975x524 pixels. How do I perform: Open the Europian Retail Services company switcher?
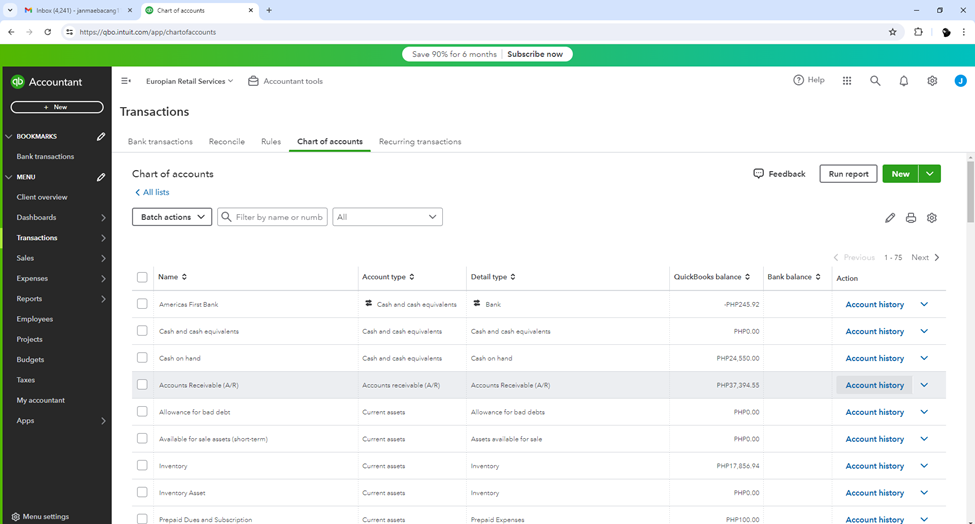tap(190, 81)
